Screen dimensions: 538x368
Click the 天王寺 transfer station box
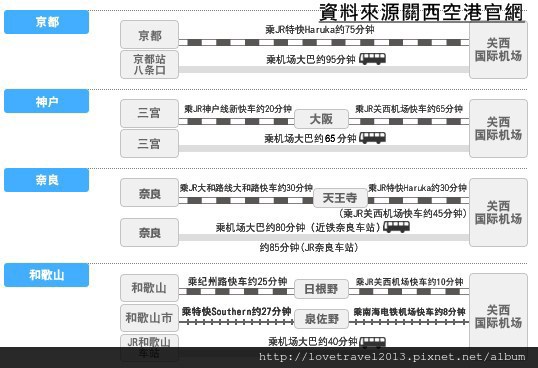pos(340,198)
